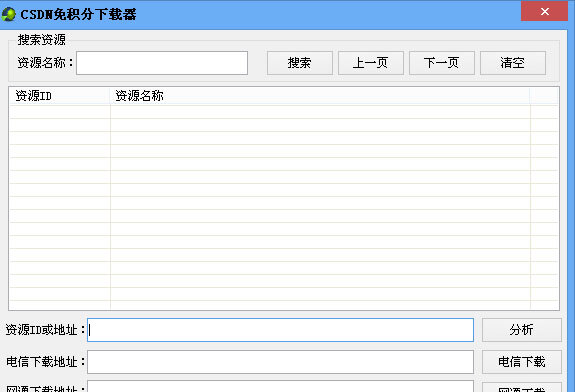Click the 分析 button
575x392 pixels.
click(521, 330)
